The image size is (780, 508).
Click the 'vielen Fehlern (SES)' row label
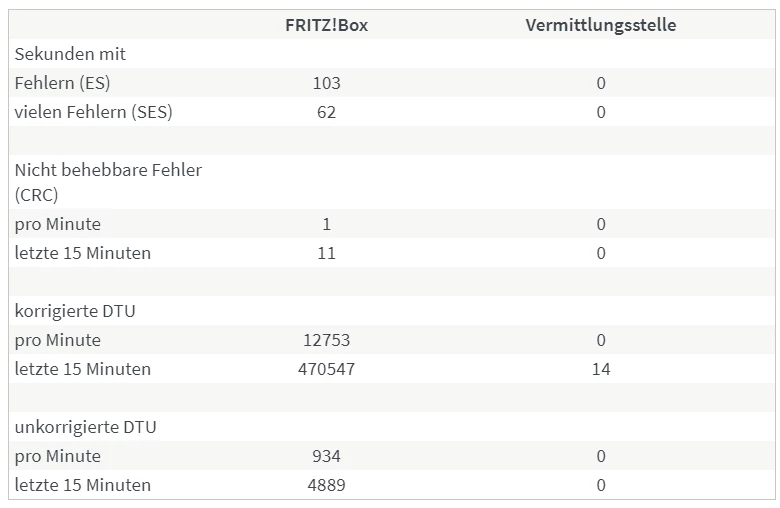[x=93, y=112]
